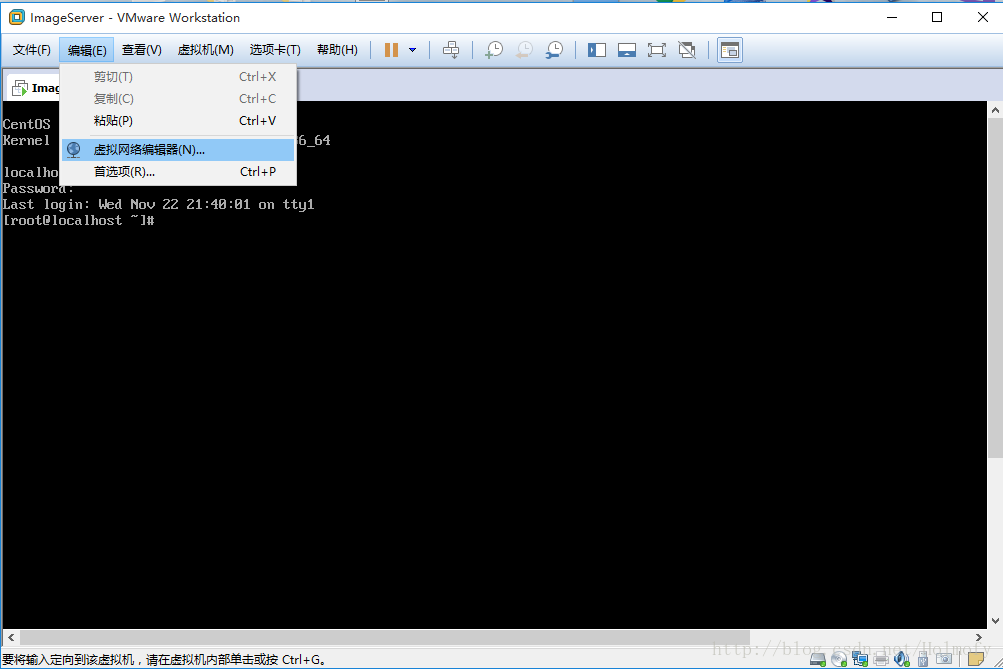Click the USB controller status icon
The image size is (1003, 669).
click(923, 659)
